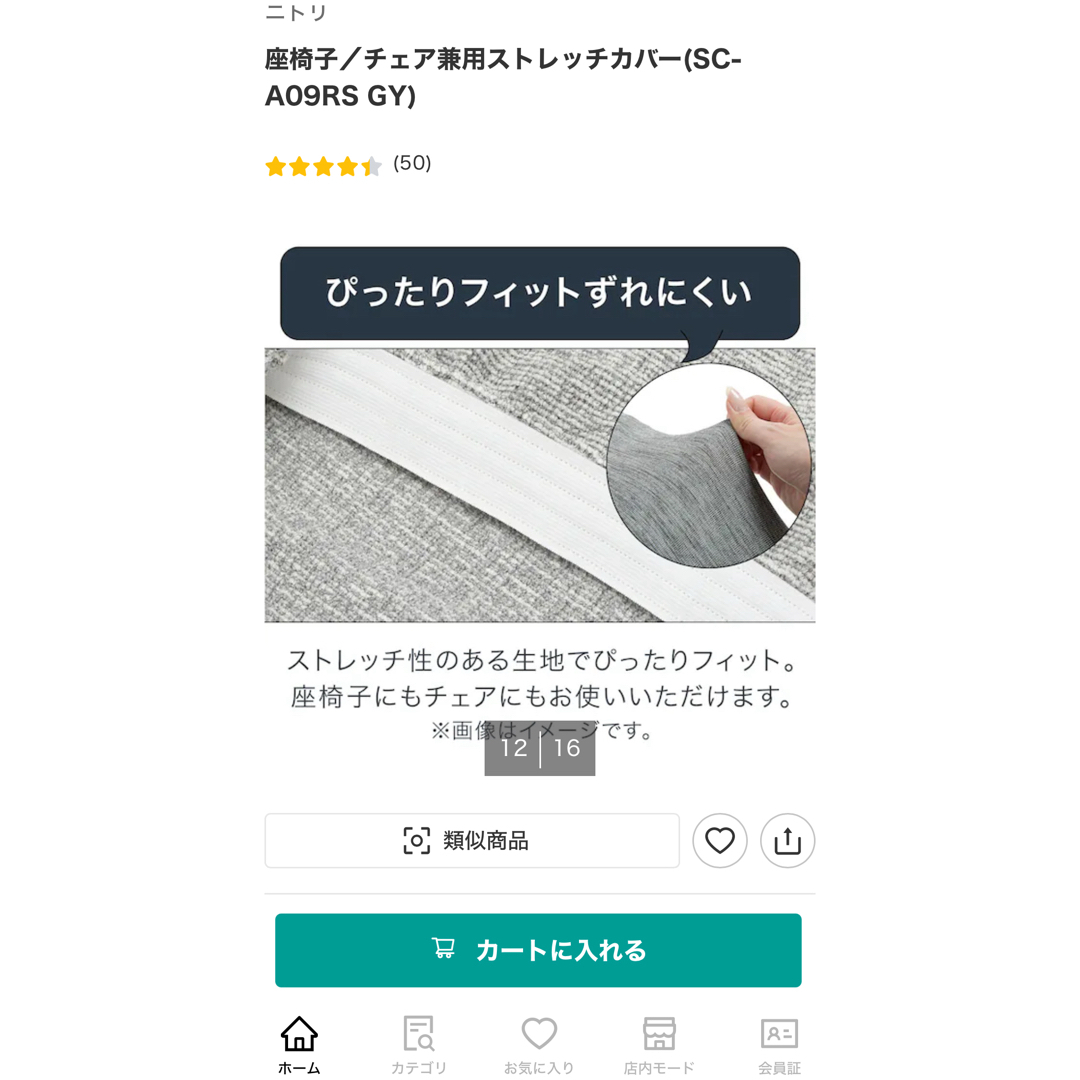Open the ニトリ brand link
Image resolution: width=1080 pixels, height=1080 pixels.
click(x=296, y=12)
